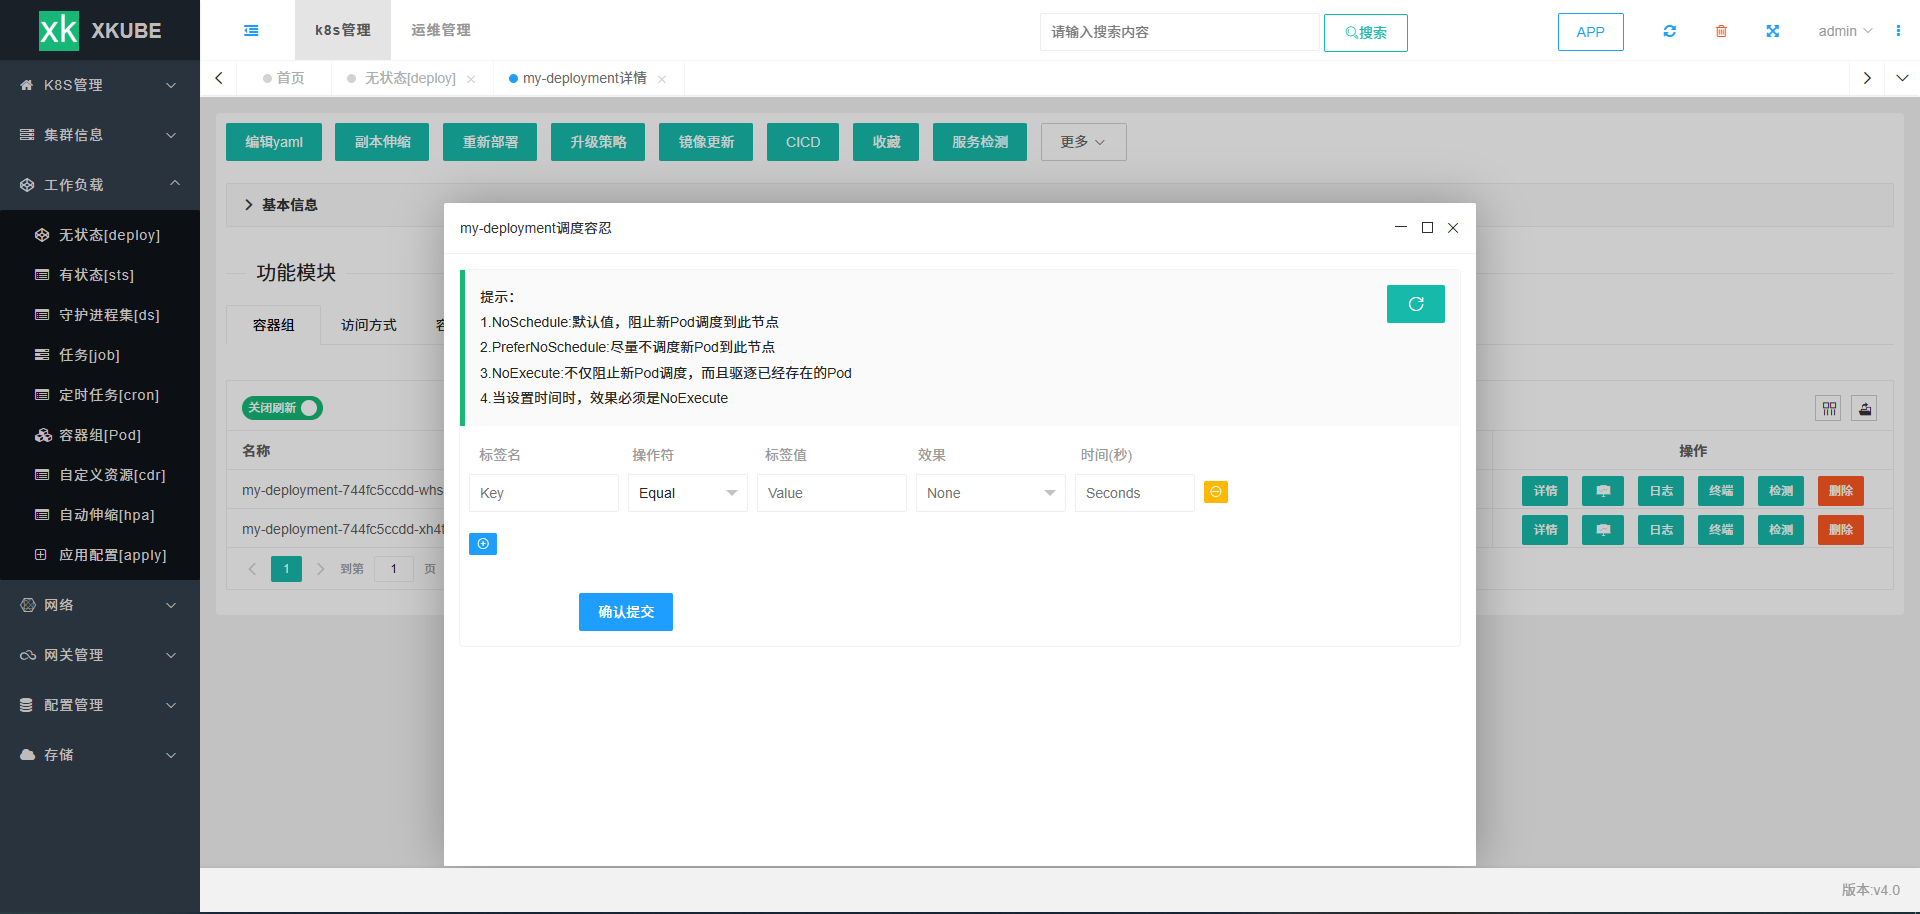Click the fullscreen expand icon in header
The height and width of the screenshot is (914, 1920).
[1772, 31]
